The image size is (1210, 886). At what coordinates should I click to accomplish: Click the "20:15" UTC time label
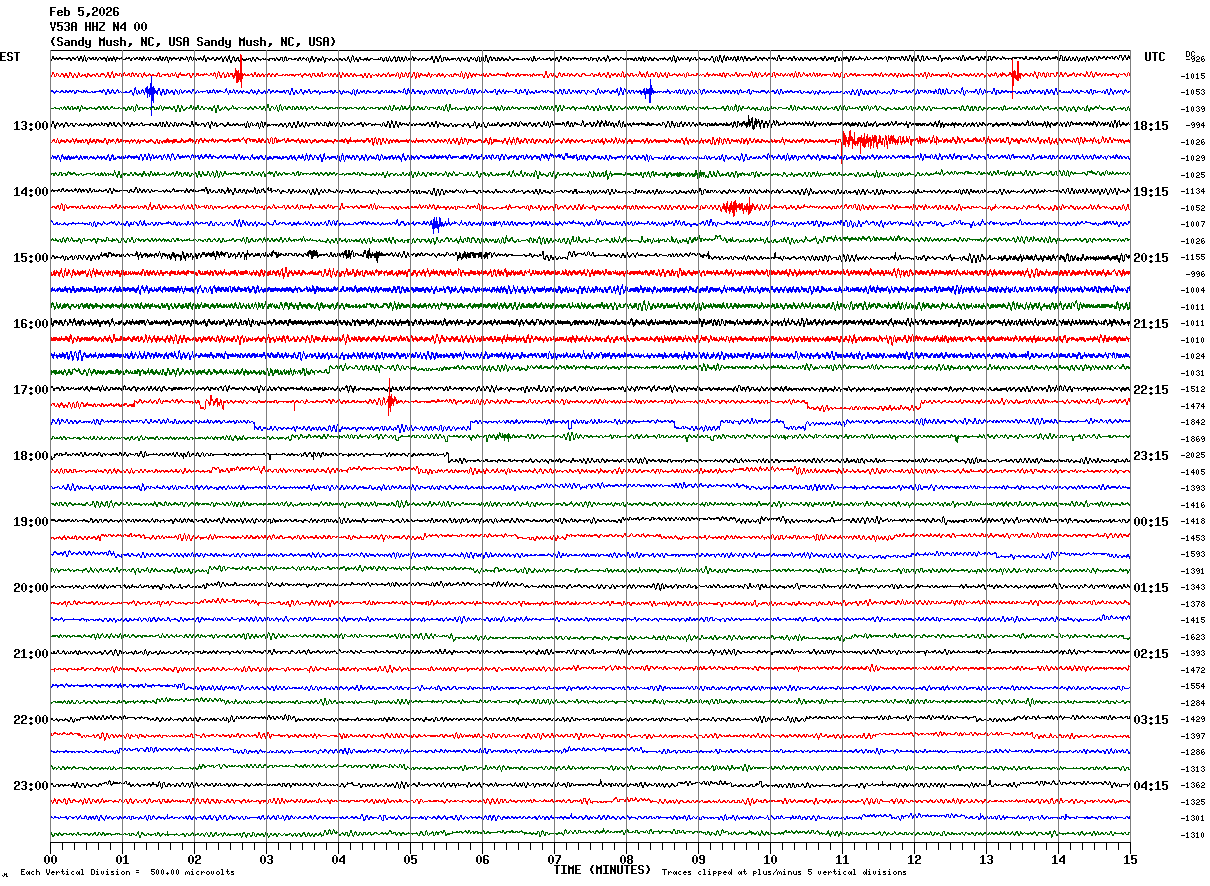coord(1151,258)
